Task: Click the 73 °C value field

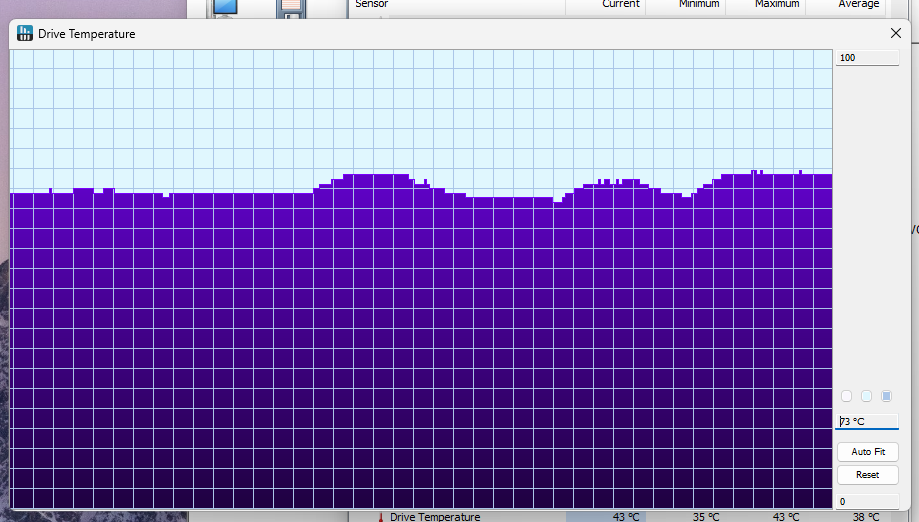Action: [867, 421]
